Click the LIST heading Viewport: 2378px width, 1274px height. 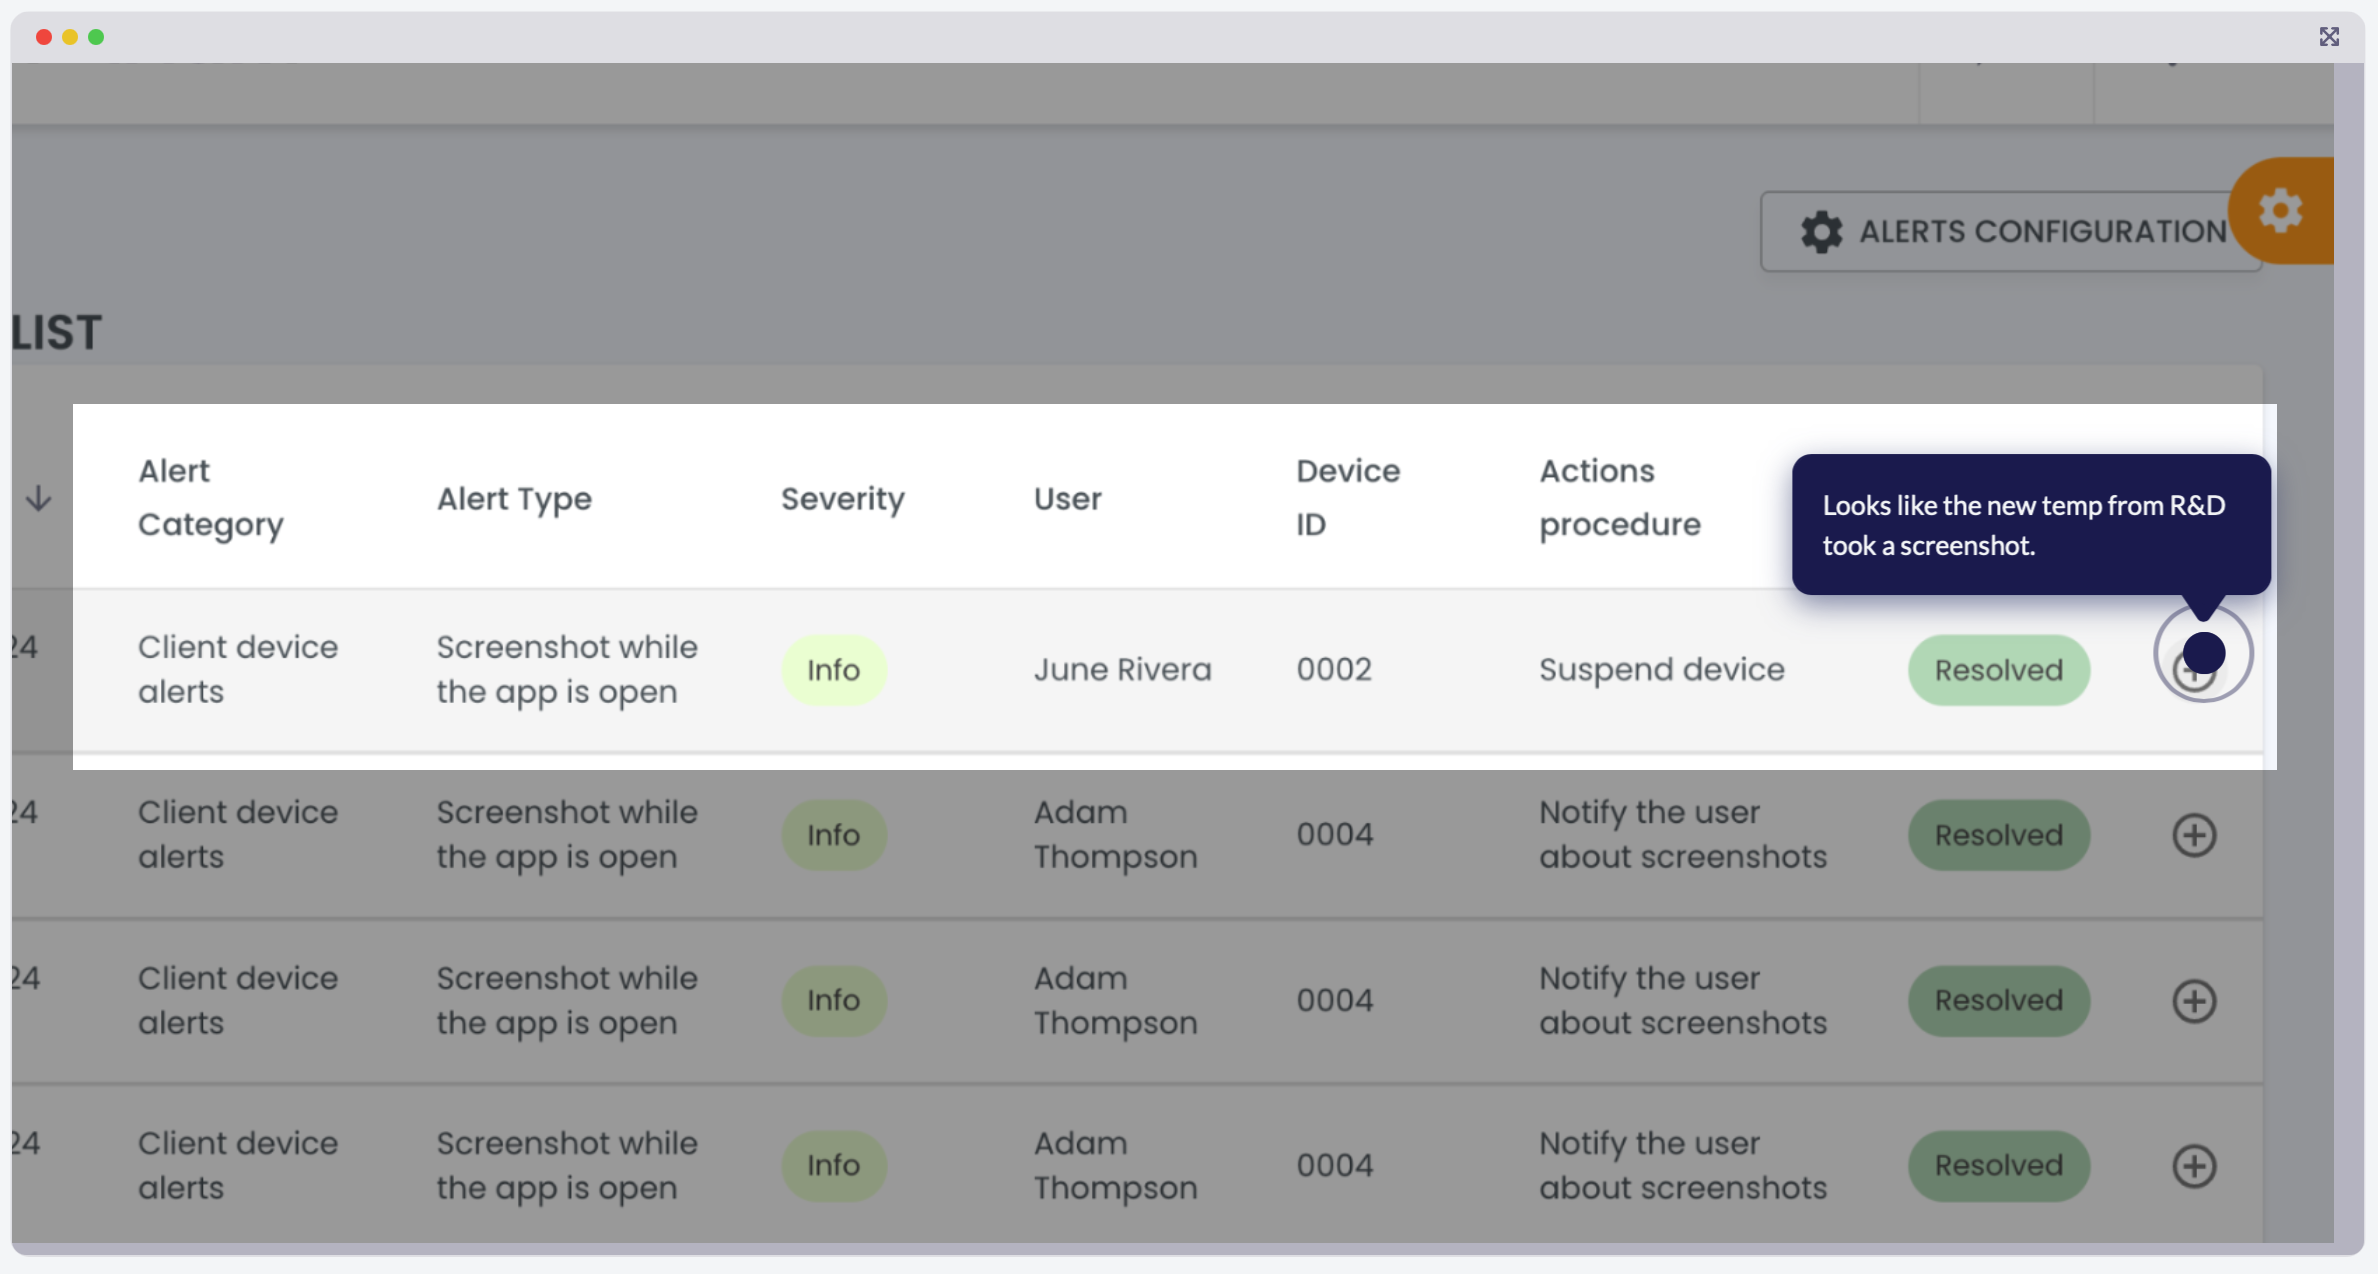pyautogui.click(x=57, y=333)
